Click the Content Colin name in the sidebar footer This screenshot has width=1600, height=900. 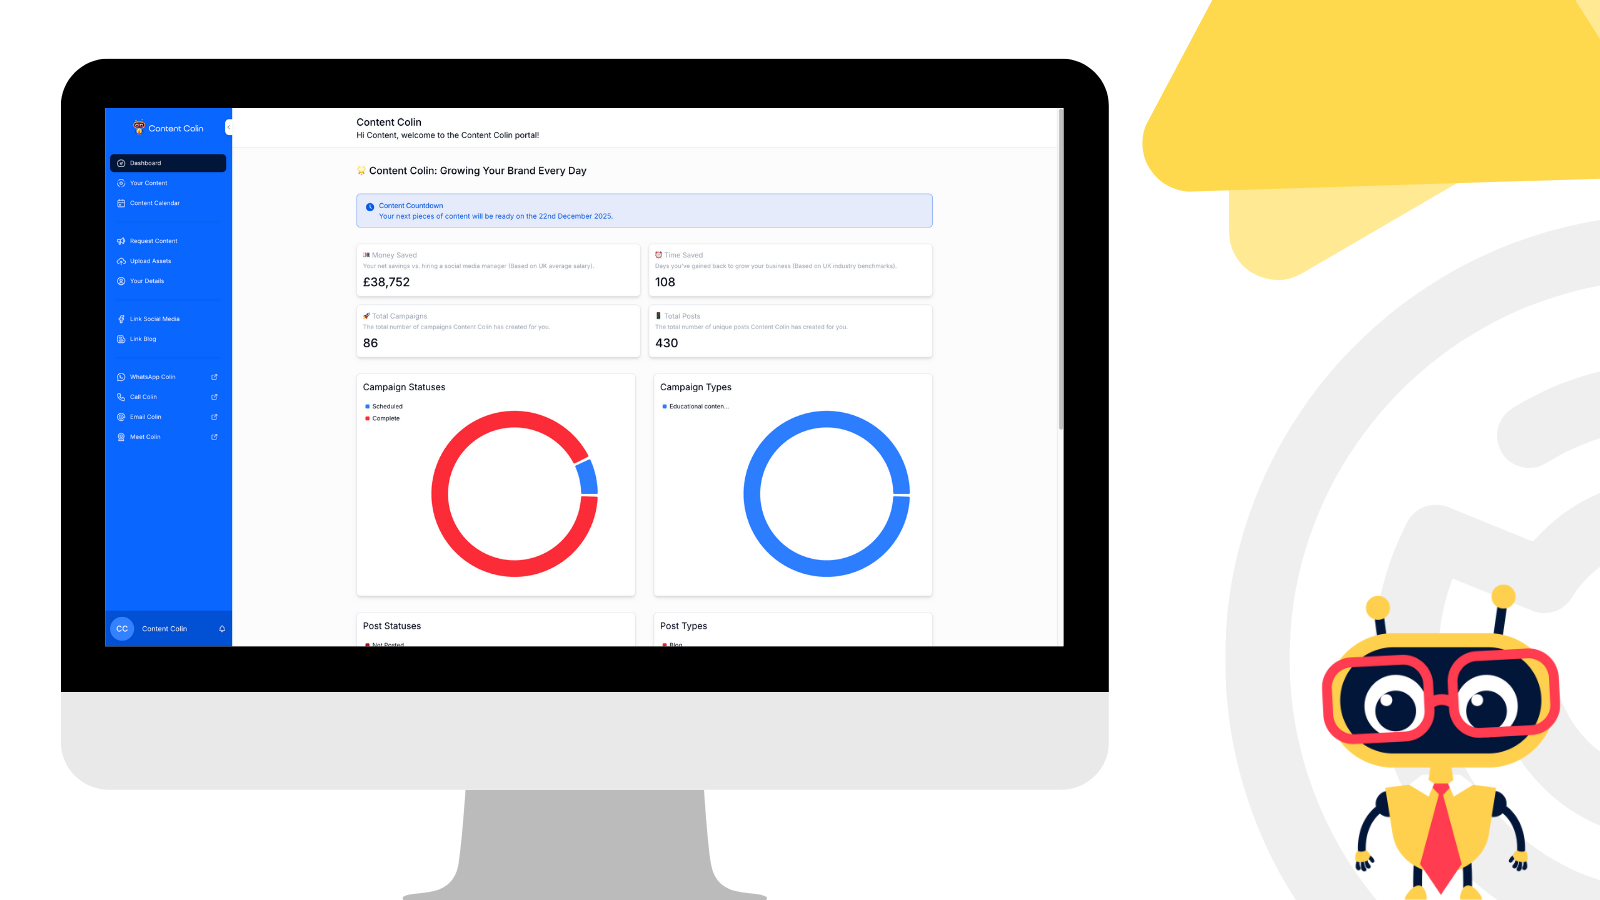[164, 629]
